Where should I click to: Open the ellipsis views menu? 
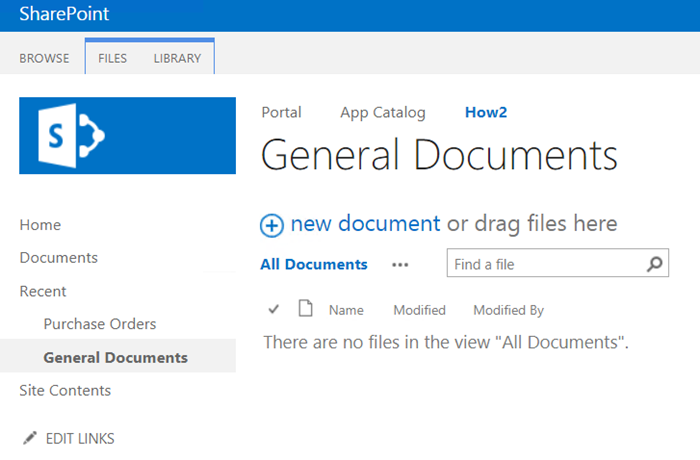[x=400, y=265]
